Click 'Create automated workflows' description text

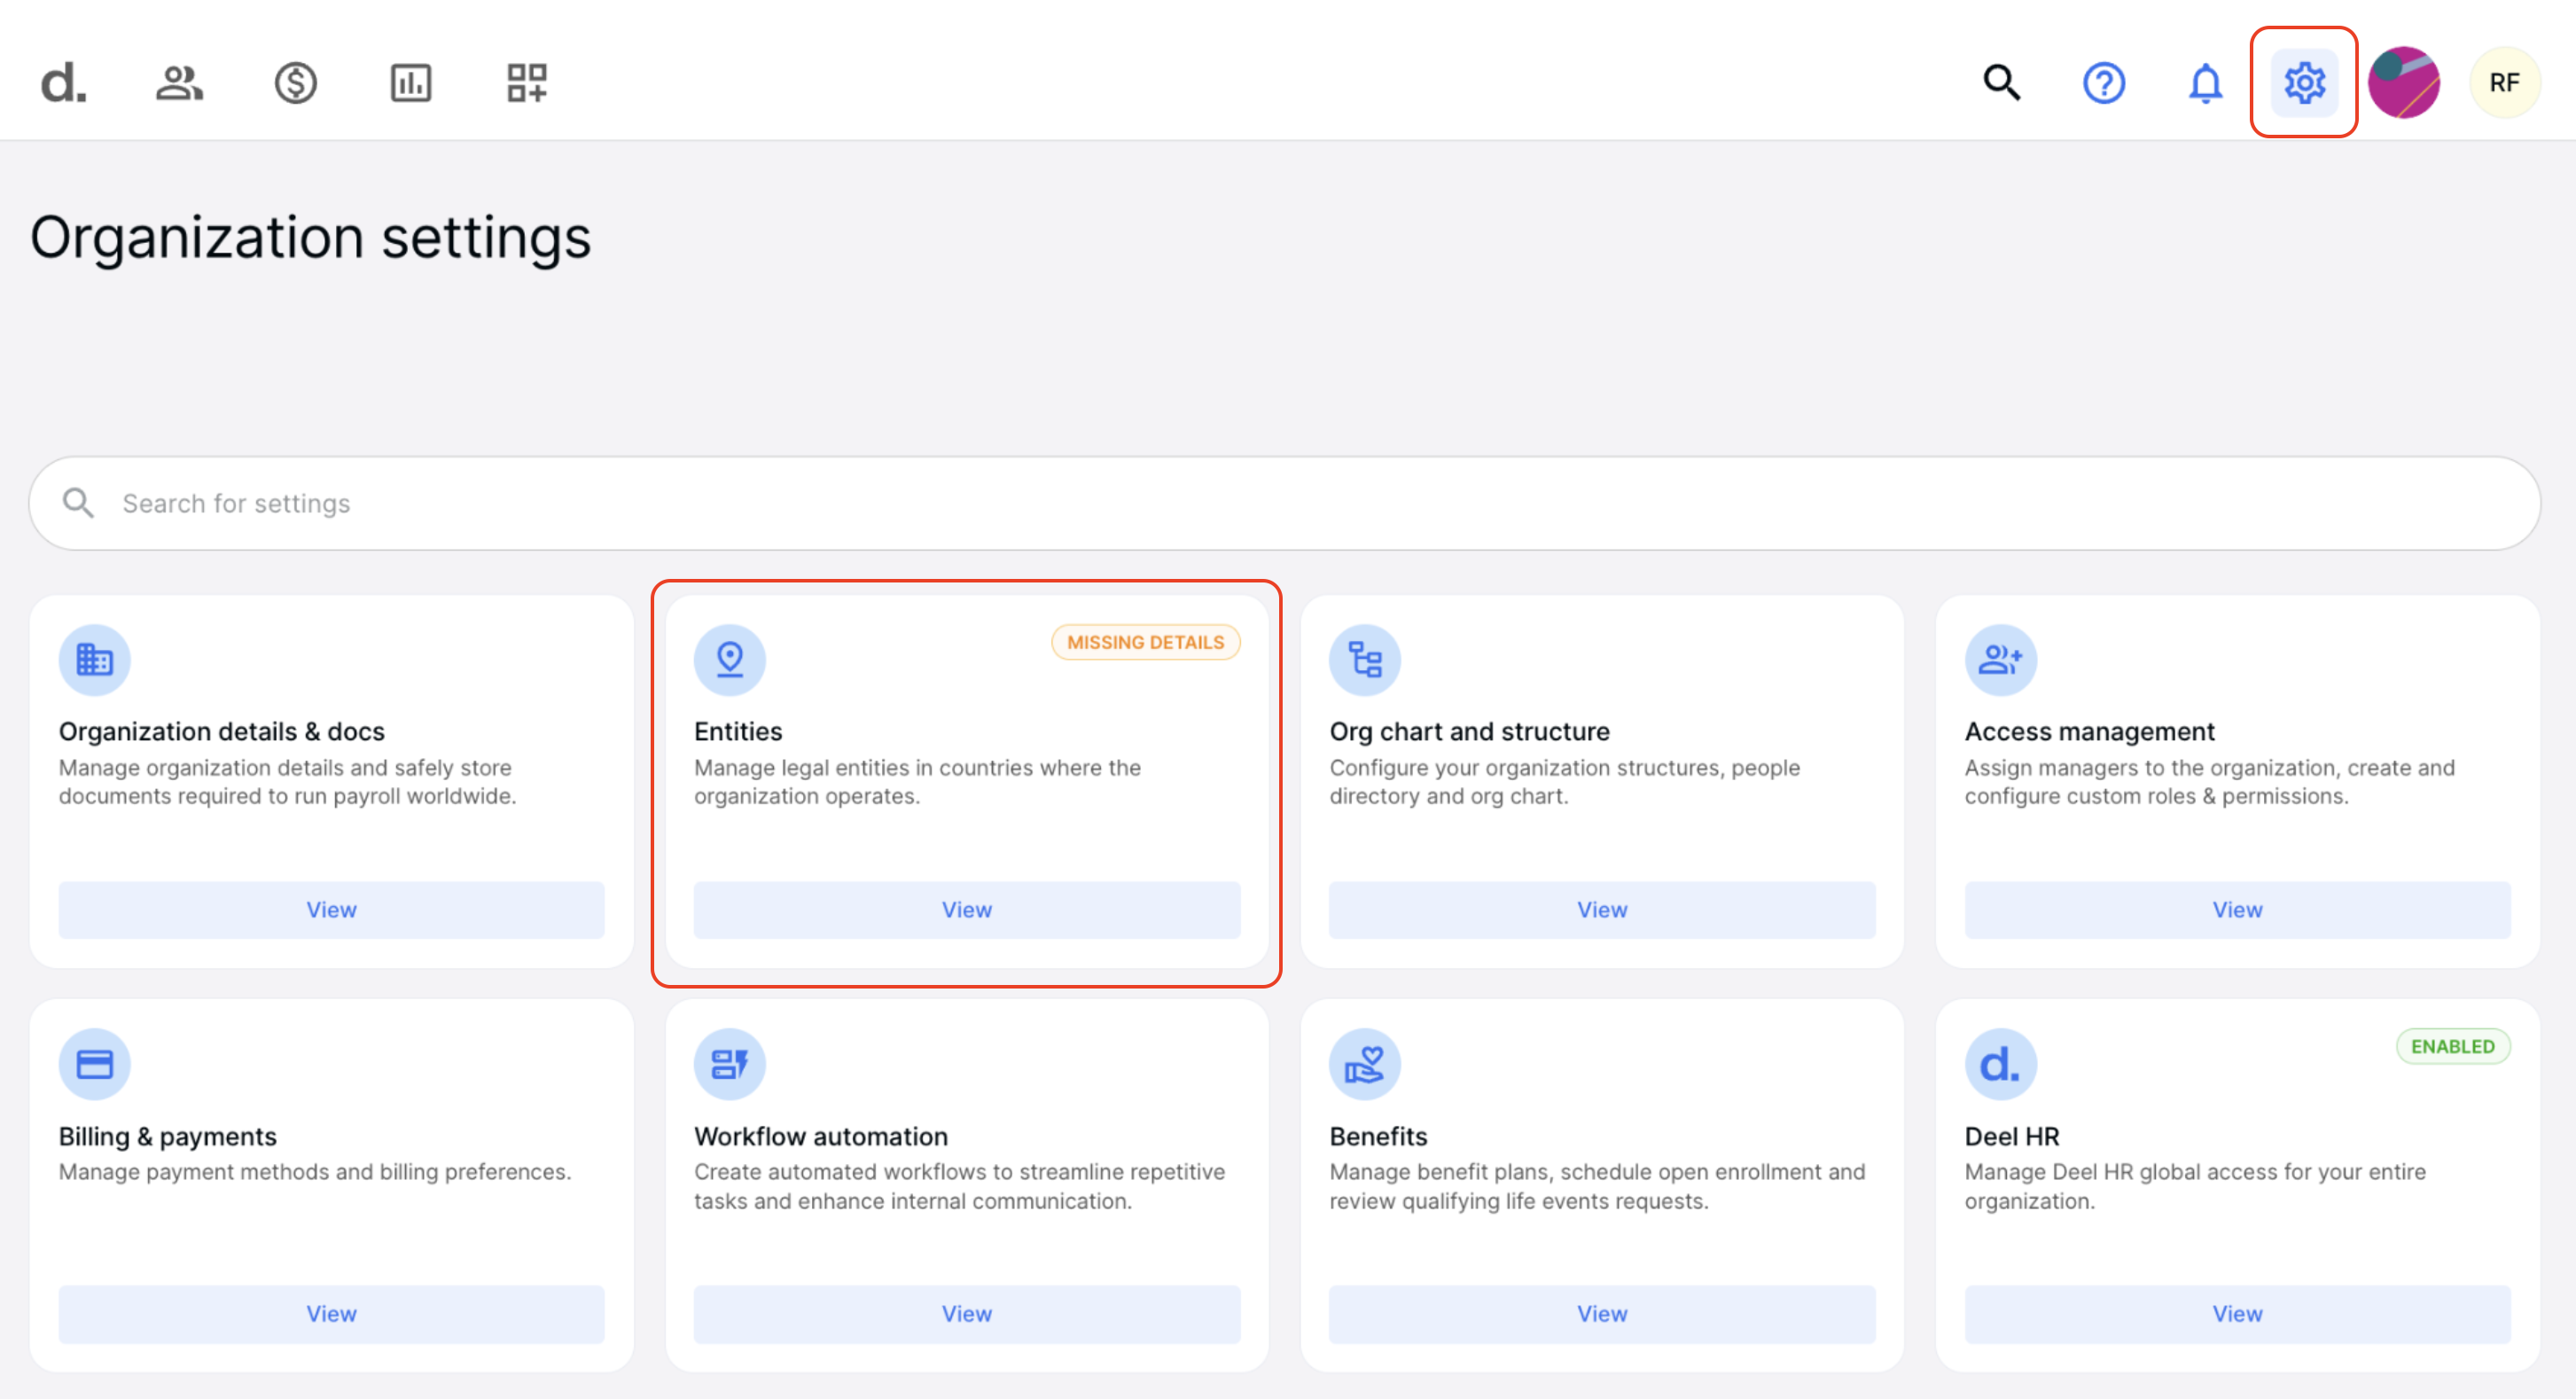pos(959,1186)
